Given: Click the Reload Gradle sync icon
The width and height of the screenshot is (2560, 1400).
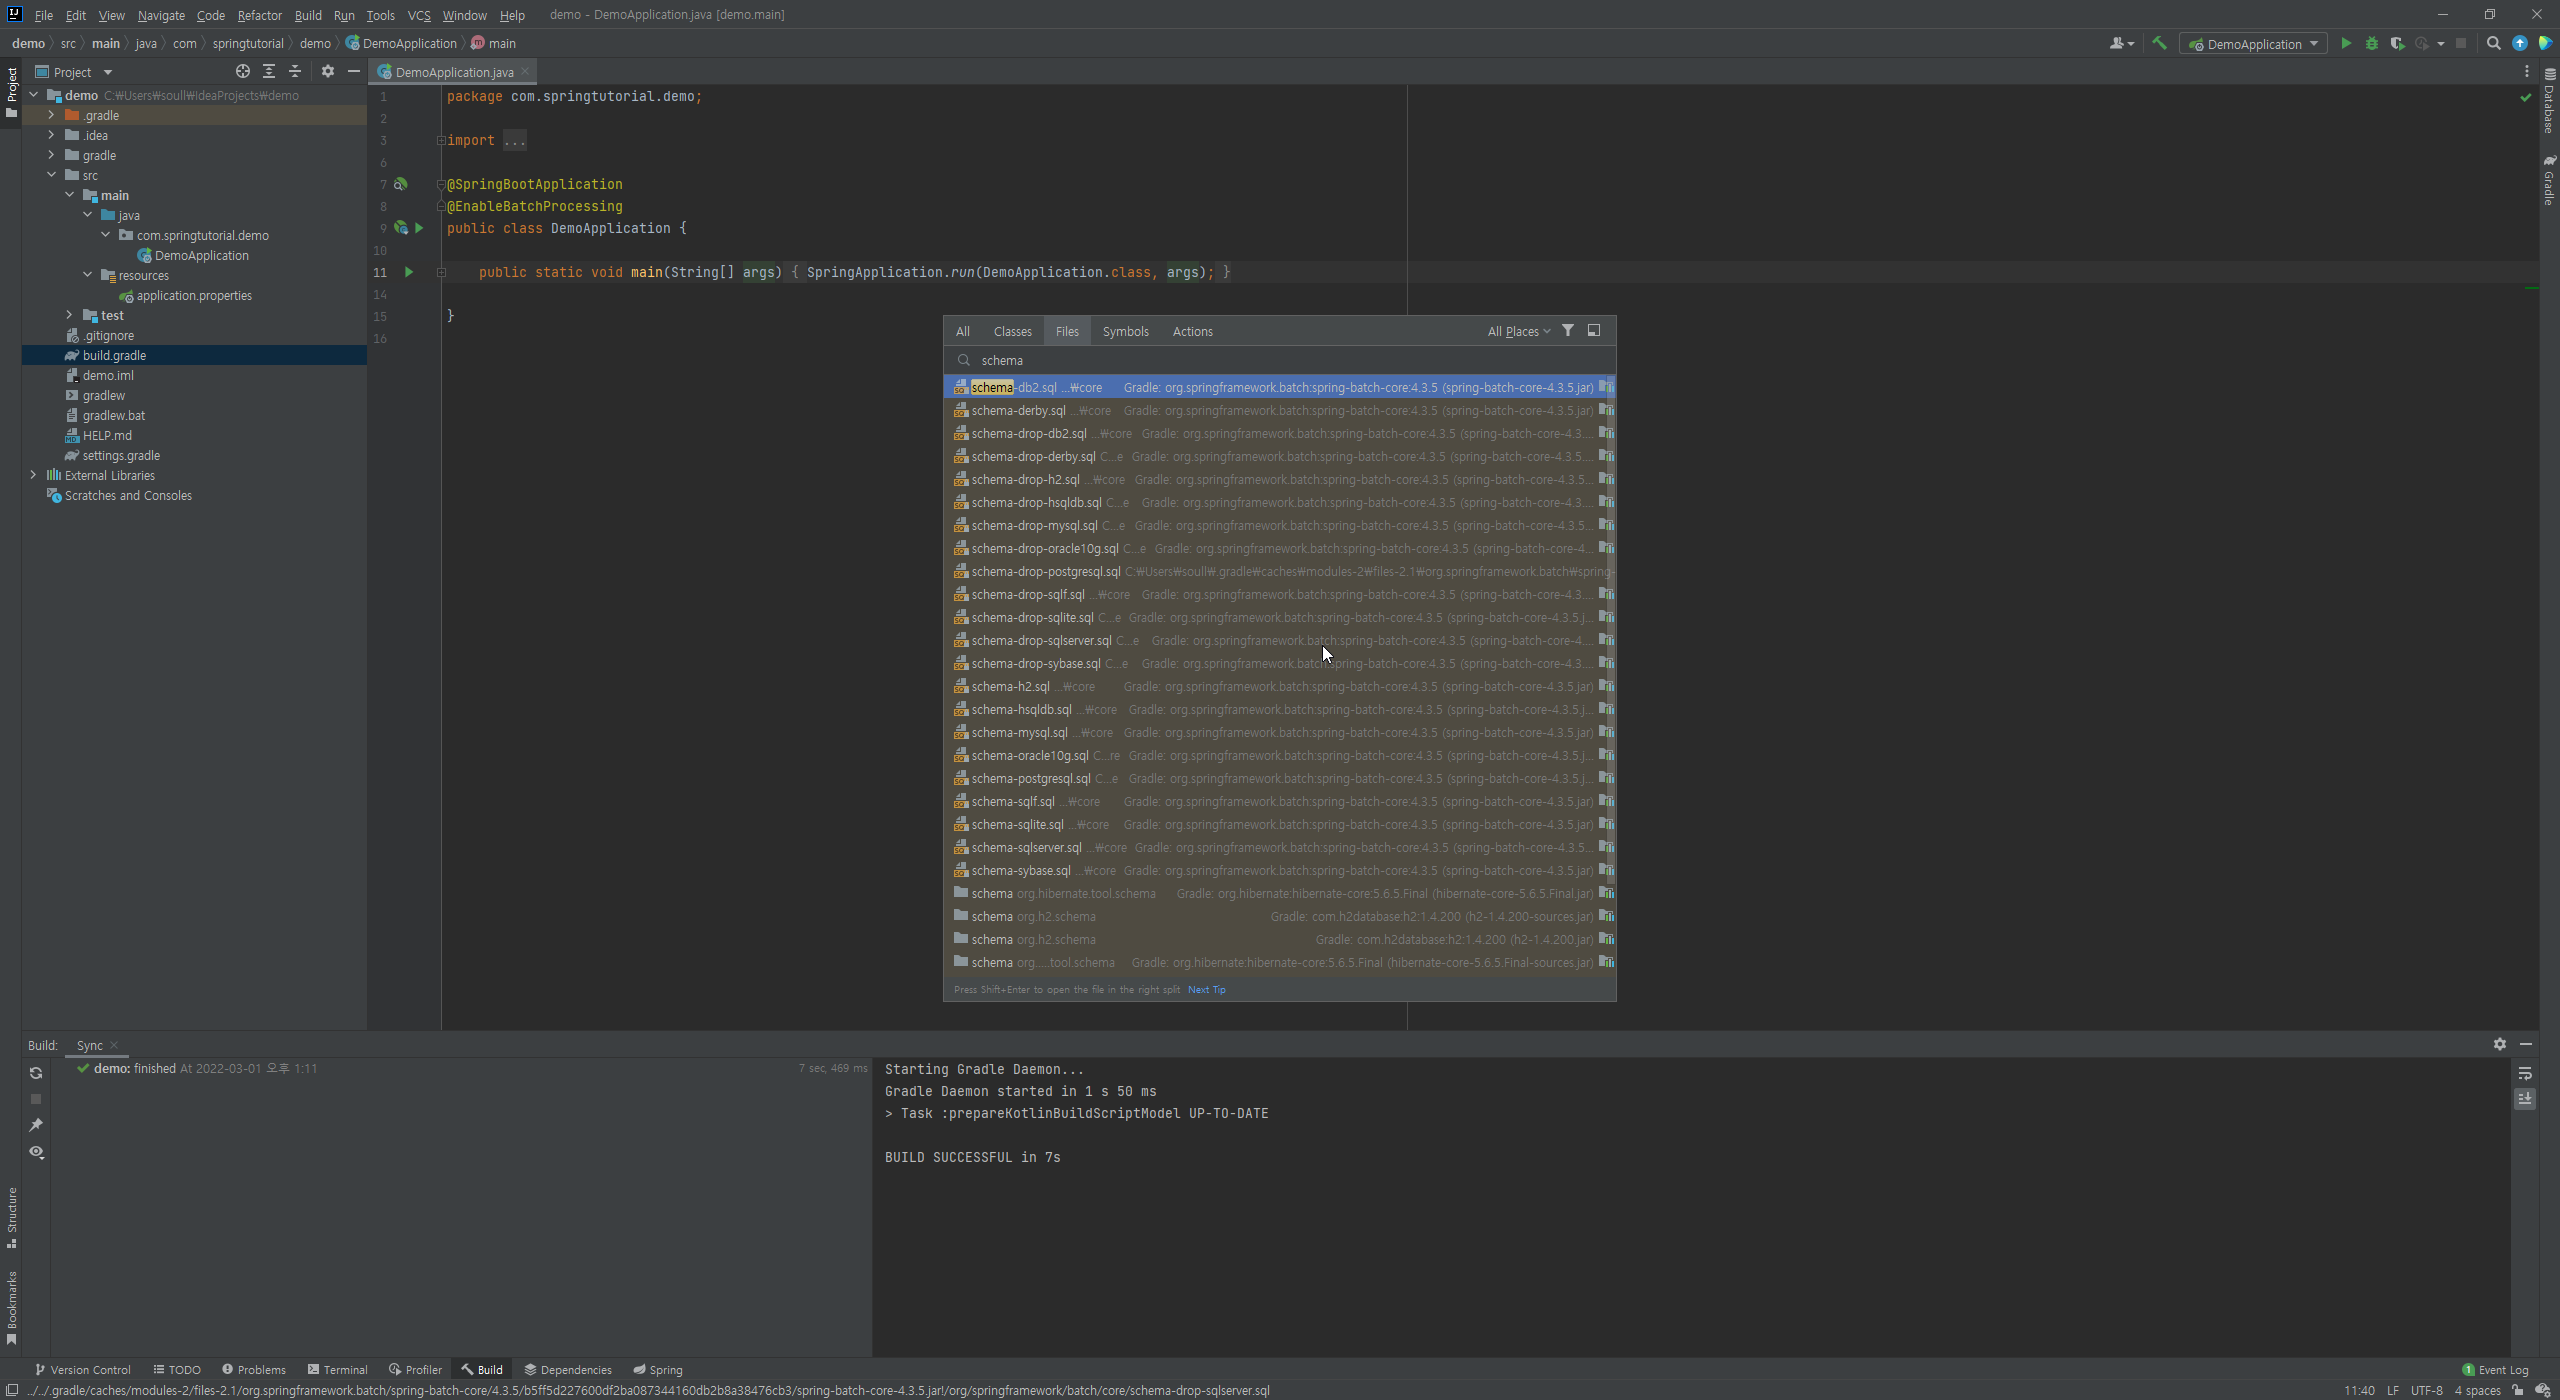Looking at the screenshot, I should coord(36,1073).
